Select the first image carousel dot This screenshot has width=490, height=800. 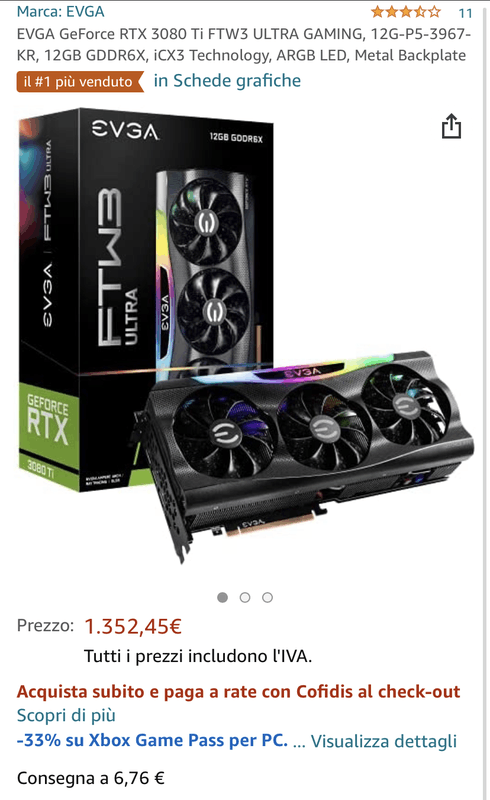223,597
